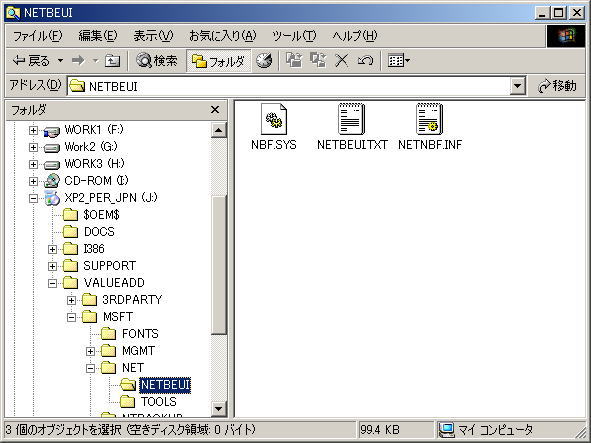Expand the I386 folder node
591x443 pixels.
(x=52, y=249)
